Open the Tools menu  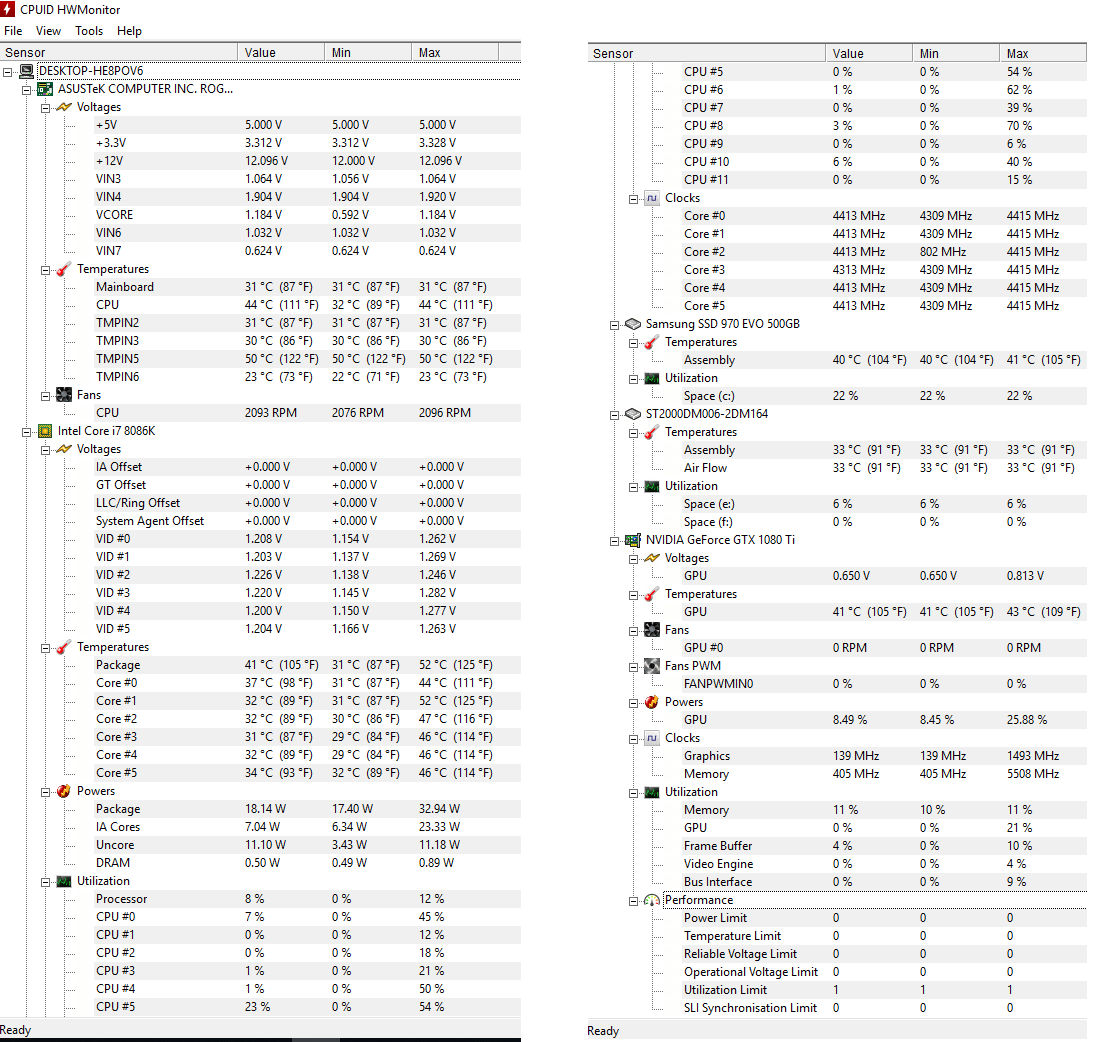pos(89,31)
